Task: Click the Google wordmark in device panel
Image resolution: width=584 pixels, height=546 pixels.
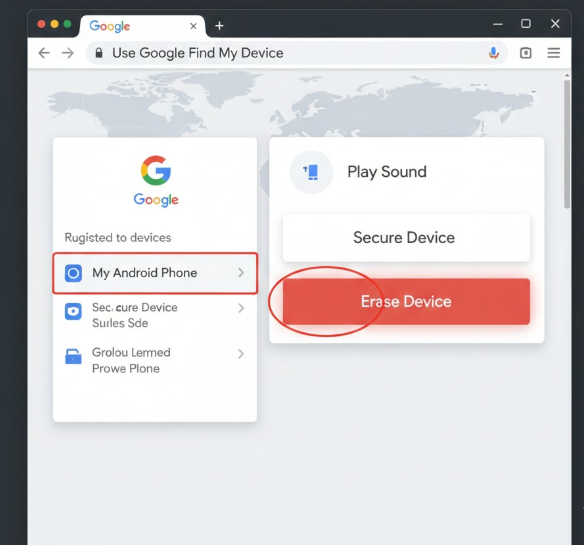Action: coord(156,200)
